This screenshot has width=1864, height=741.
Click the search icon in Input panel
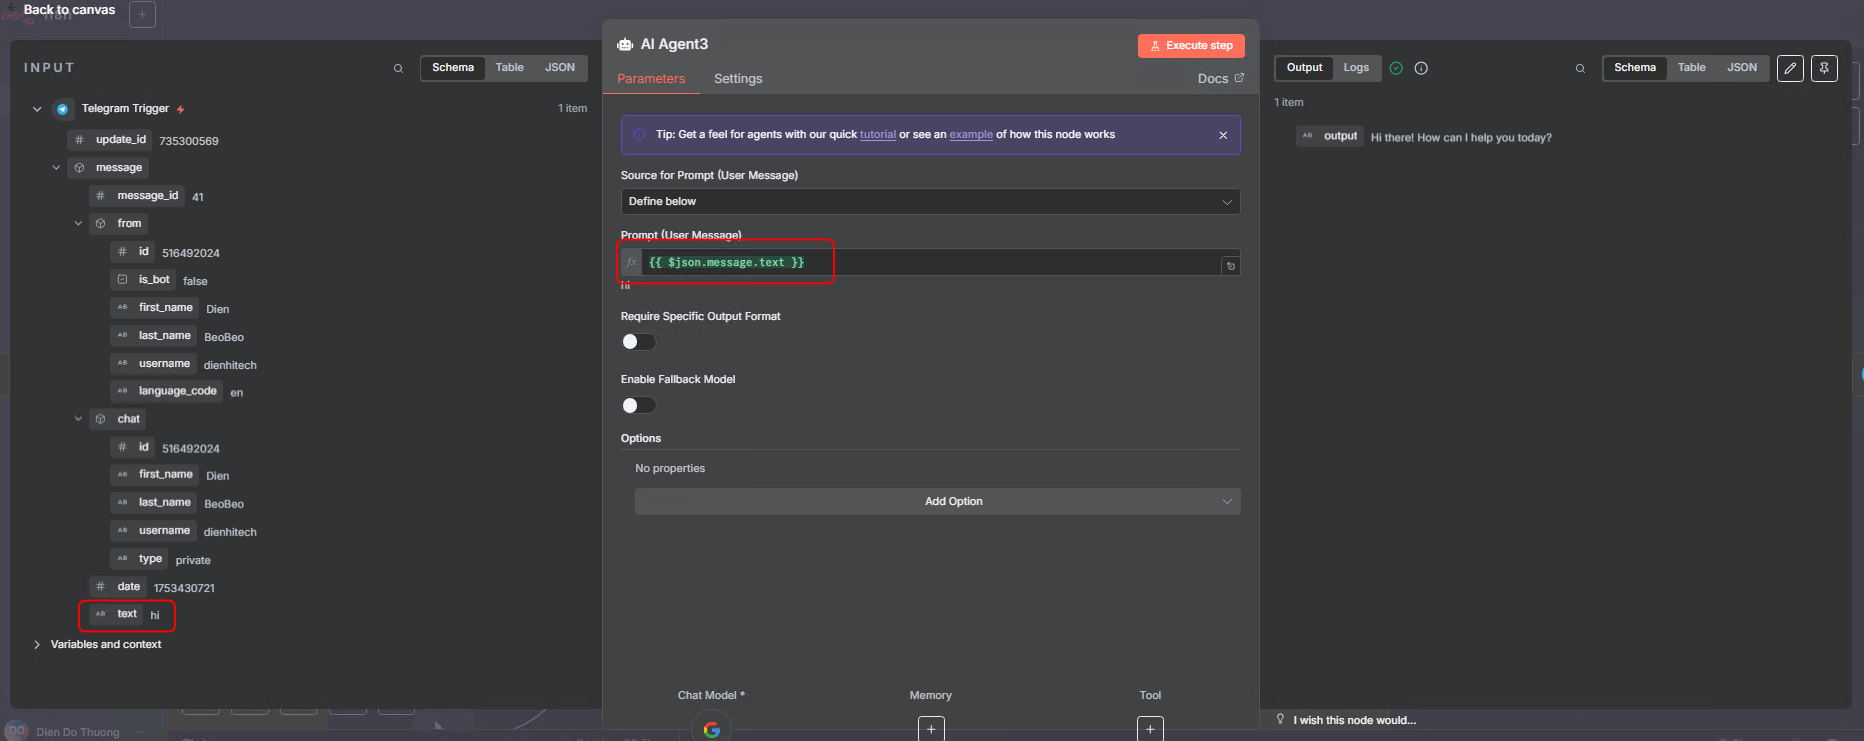tap(398, 69)
